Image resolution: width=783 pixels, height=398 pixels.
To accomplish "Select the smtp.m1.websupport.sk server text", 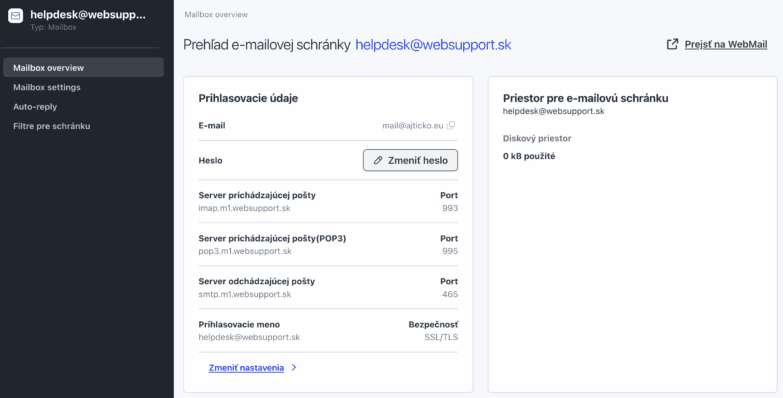I will [x=245, y=294].
